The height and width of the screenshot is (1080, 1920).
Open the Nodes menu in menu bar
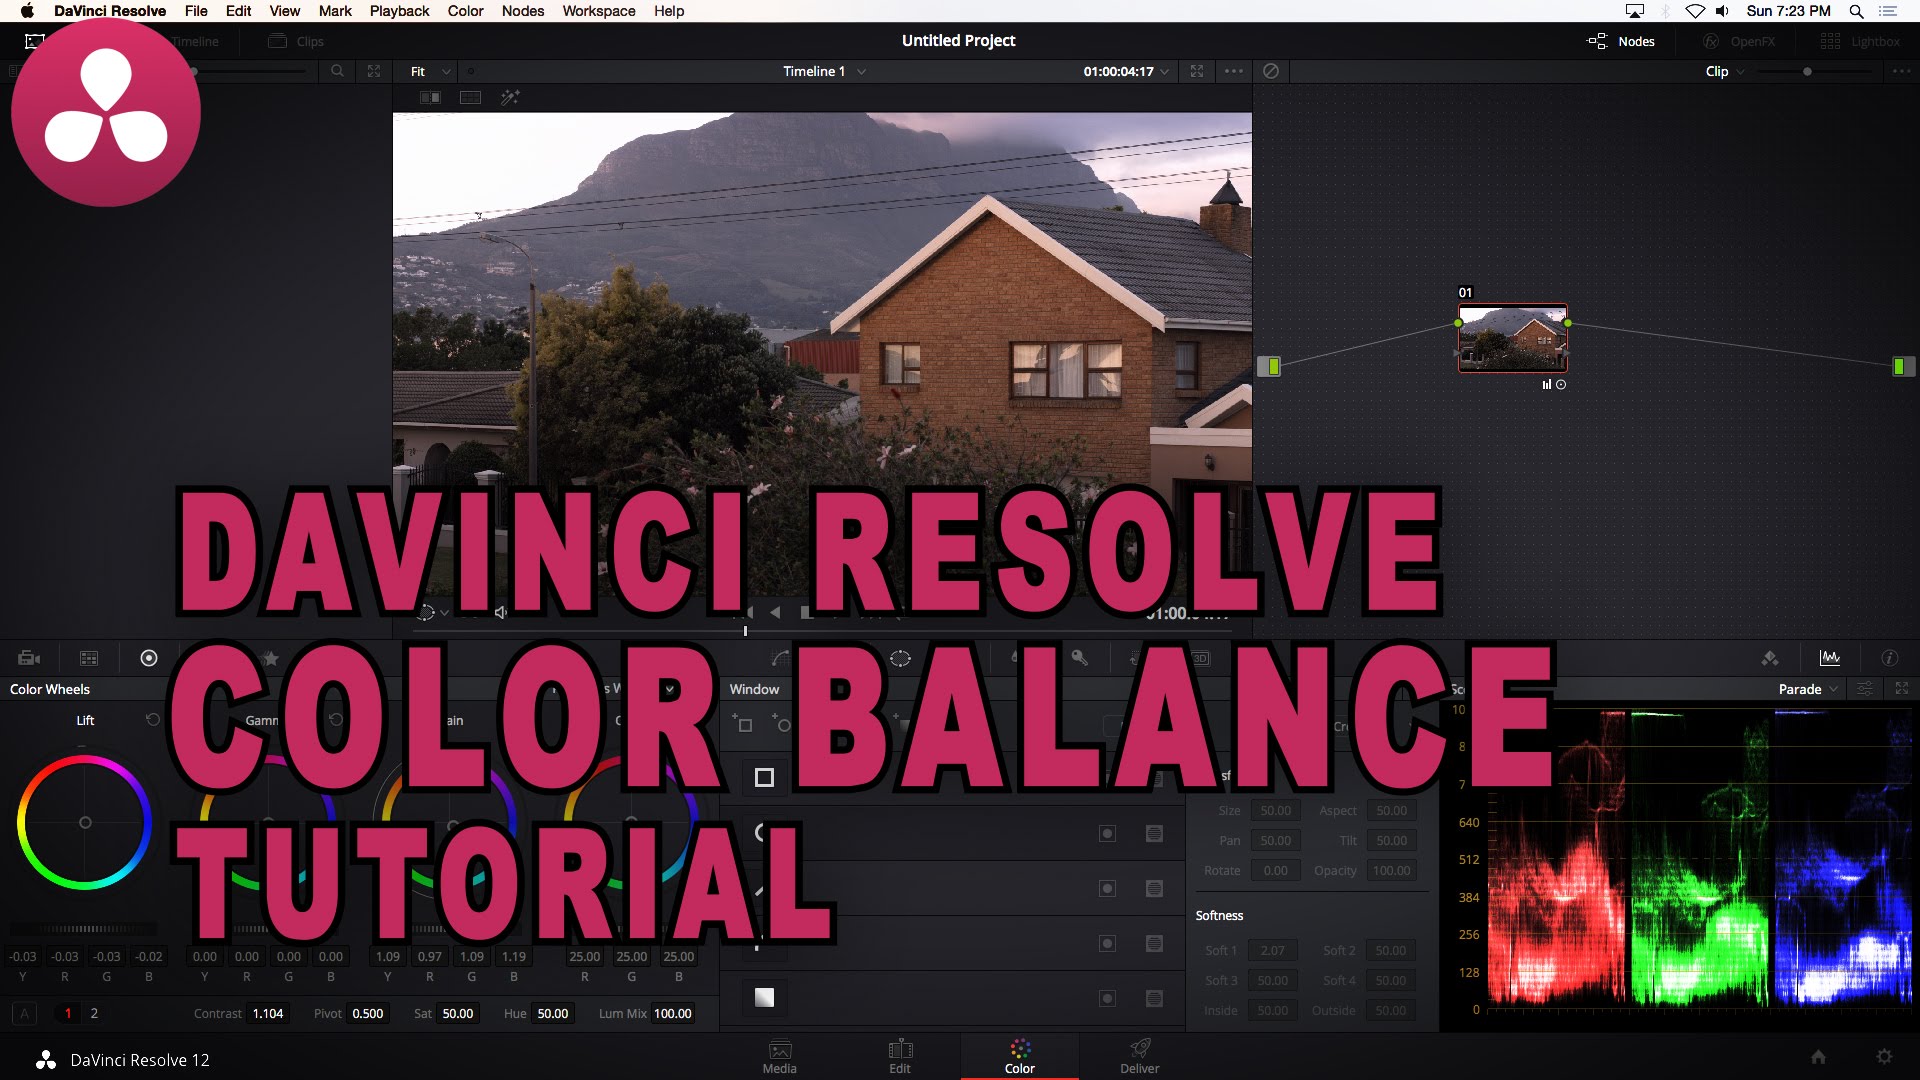click(522, 11)
